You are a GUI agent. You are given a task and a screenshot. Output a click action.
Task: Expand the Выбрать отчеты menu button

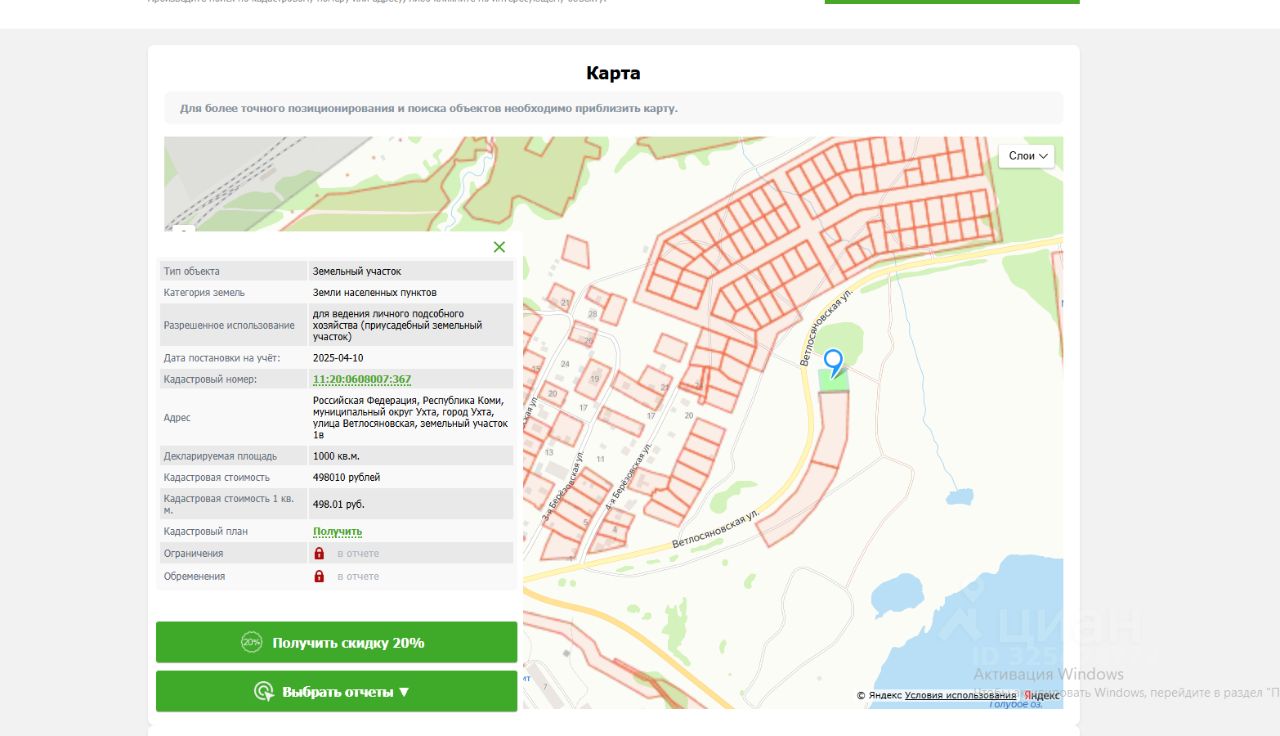click(336, 691)
